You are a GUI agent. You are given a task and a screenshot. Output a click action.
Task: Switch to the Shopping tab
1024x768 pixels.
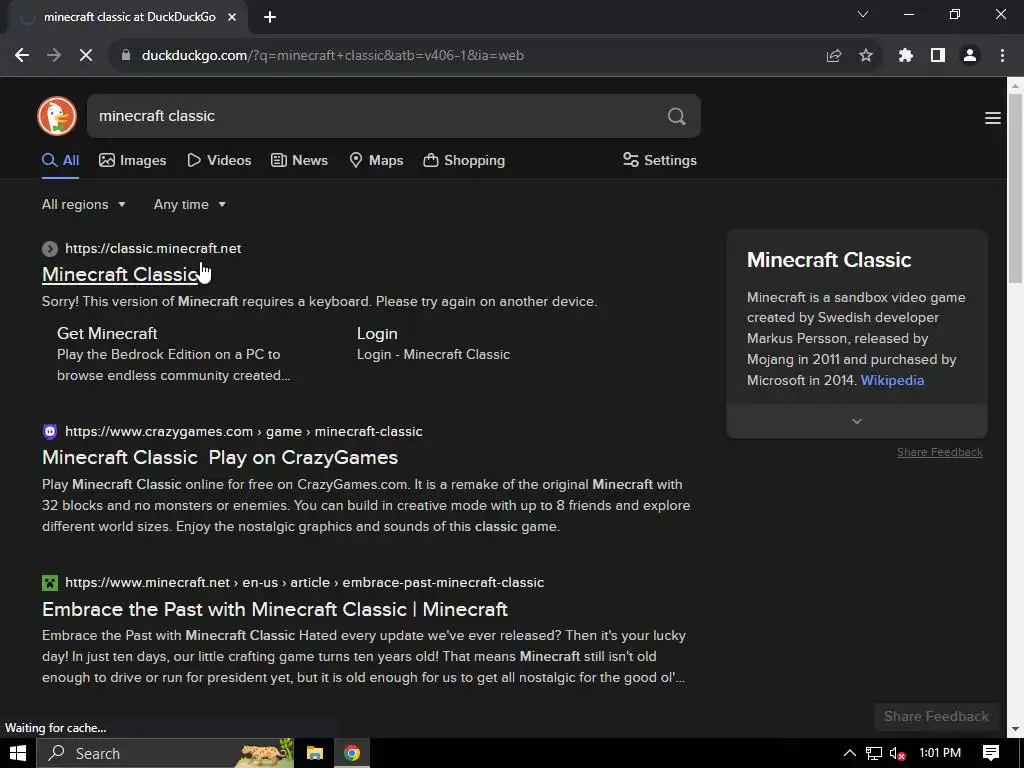pyautogui.click(x=464, y=161)
